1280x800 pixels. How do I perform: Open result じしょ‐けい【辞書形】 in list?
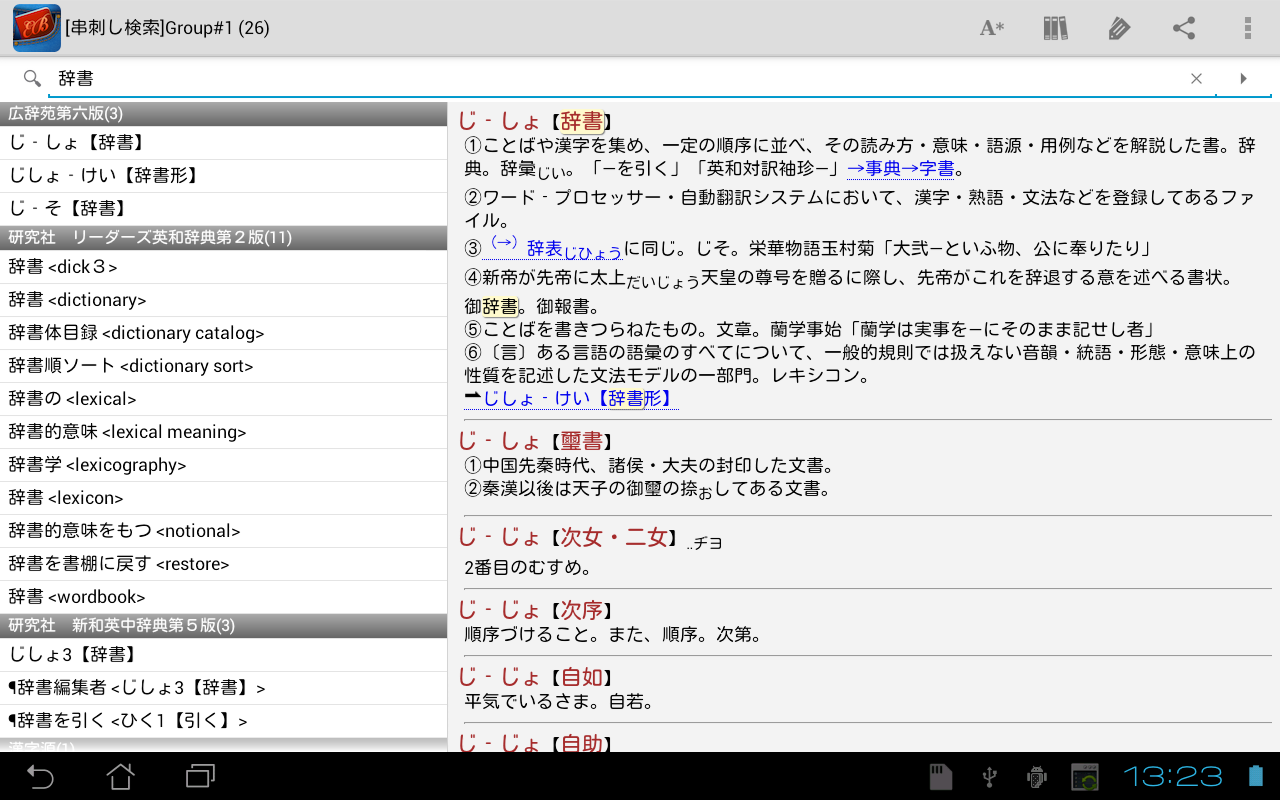tap(223, 176)
